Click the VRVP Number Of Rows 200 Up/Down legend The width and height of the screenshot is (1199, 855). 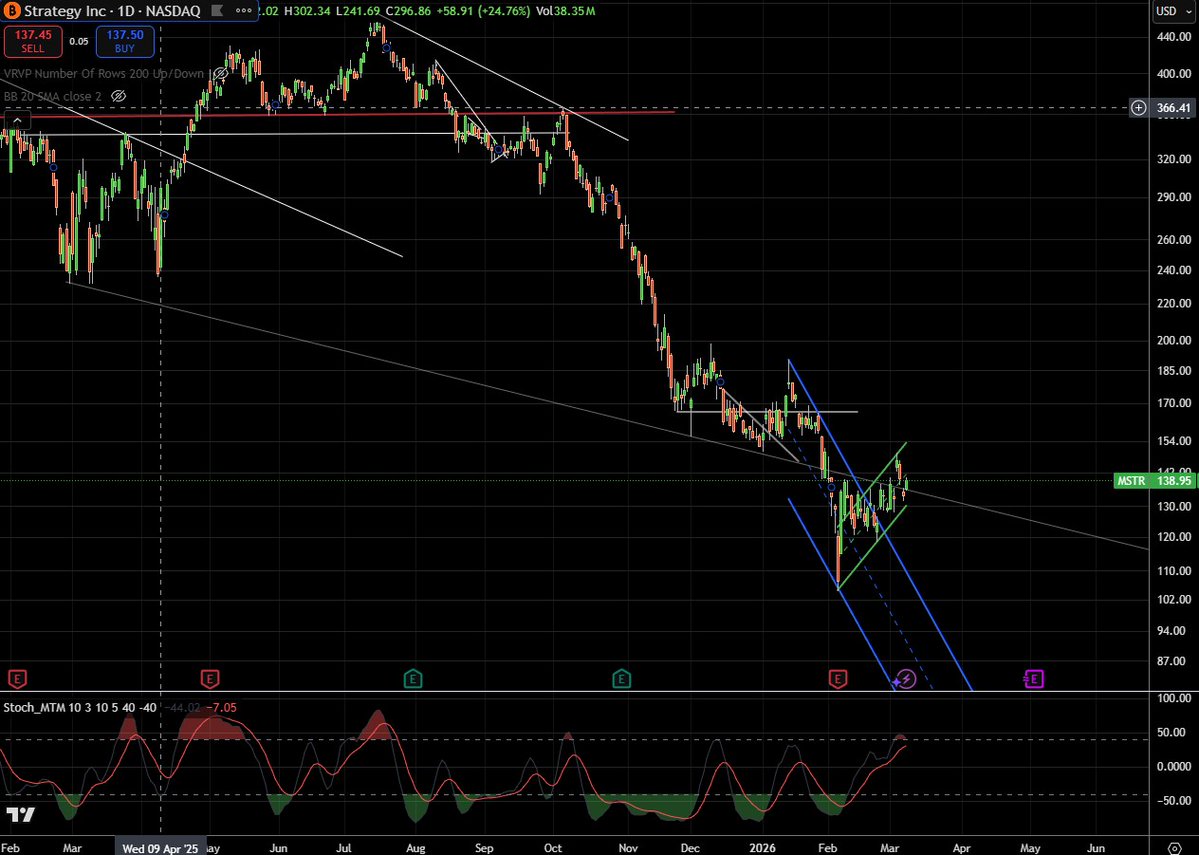(x=104, y=73)
